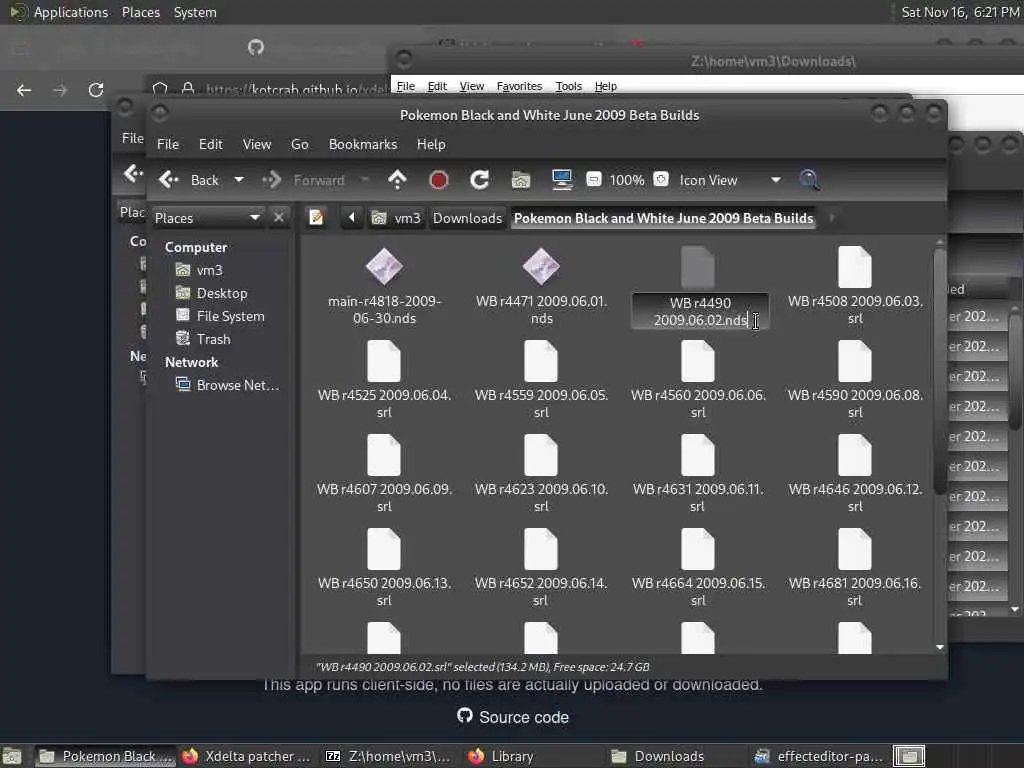Click the Up folder arrow icon
The height and width of the screenshot is (768, 1024).
click(x=397, y=180)
